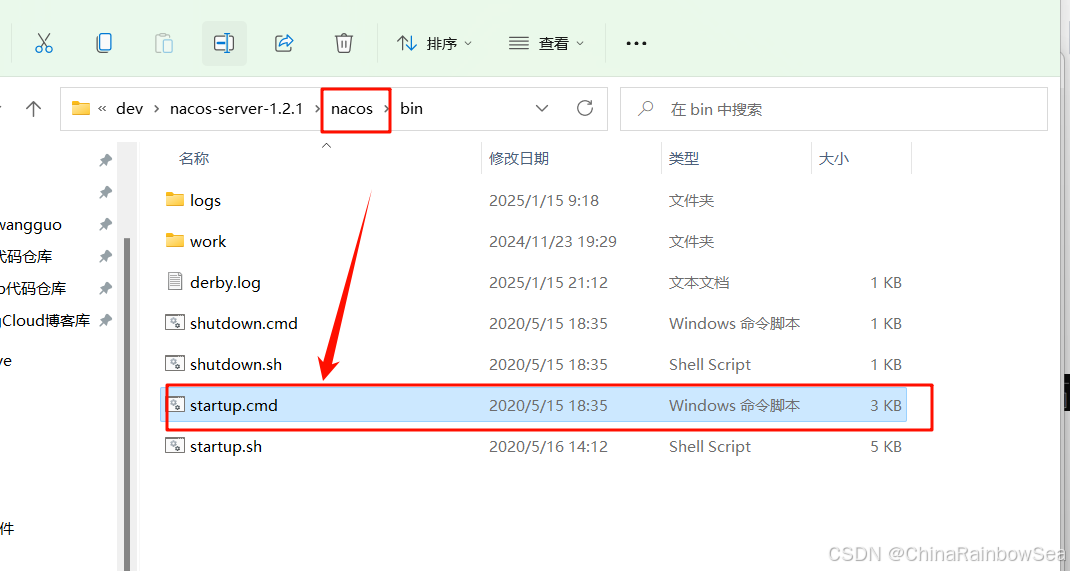1070x571 pixels.
Task: Sort by 修改日期 column header
Action: [519, 158]
